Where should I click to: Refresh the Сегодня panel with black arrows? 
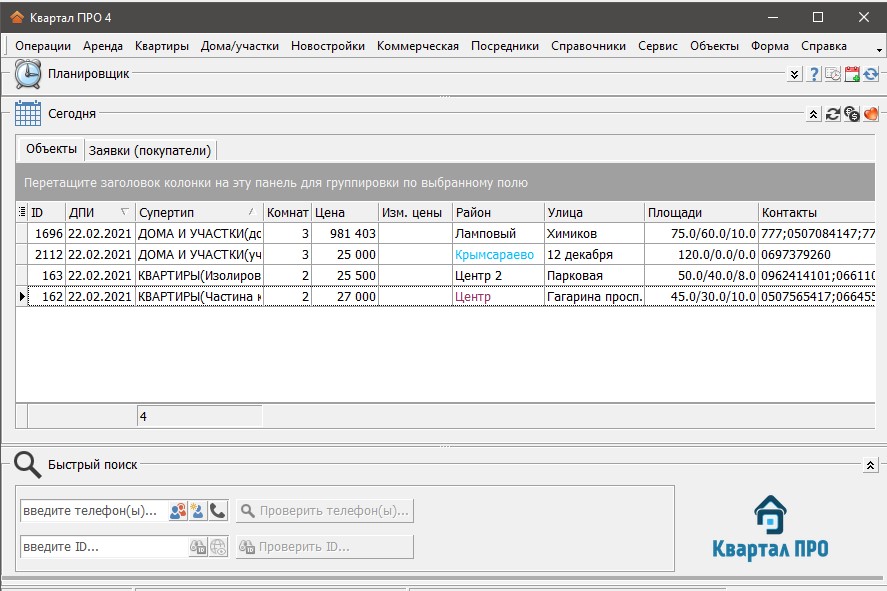point(832,114)
